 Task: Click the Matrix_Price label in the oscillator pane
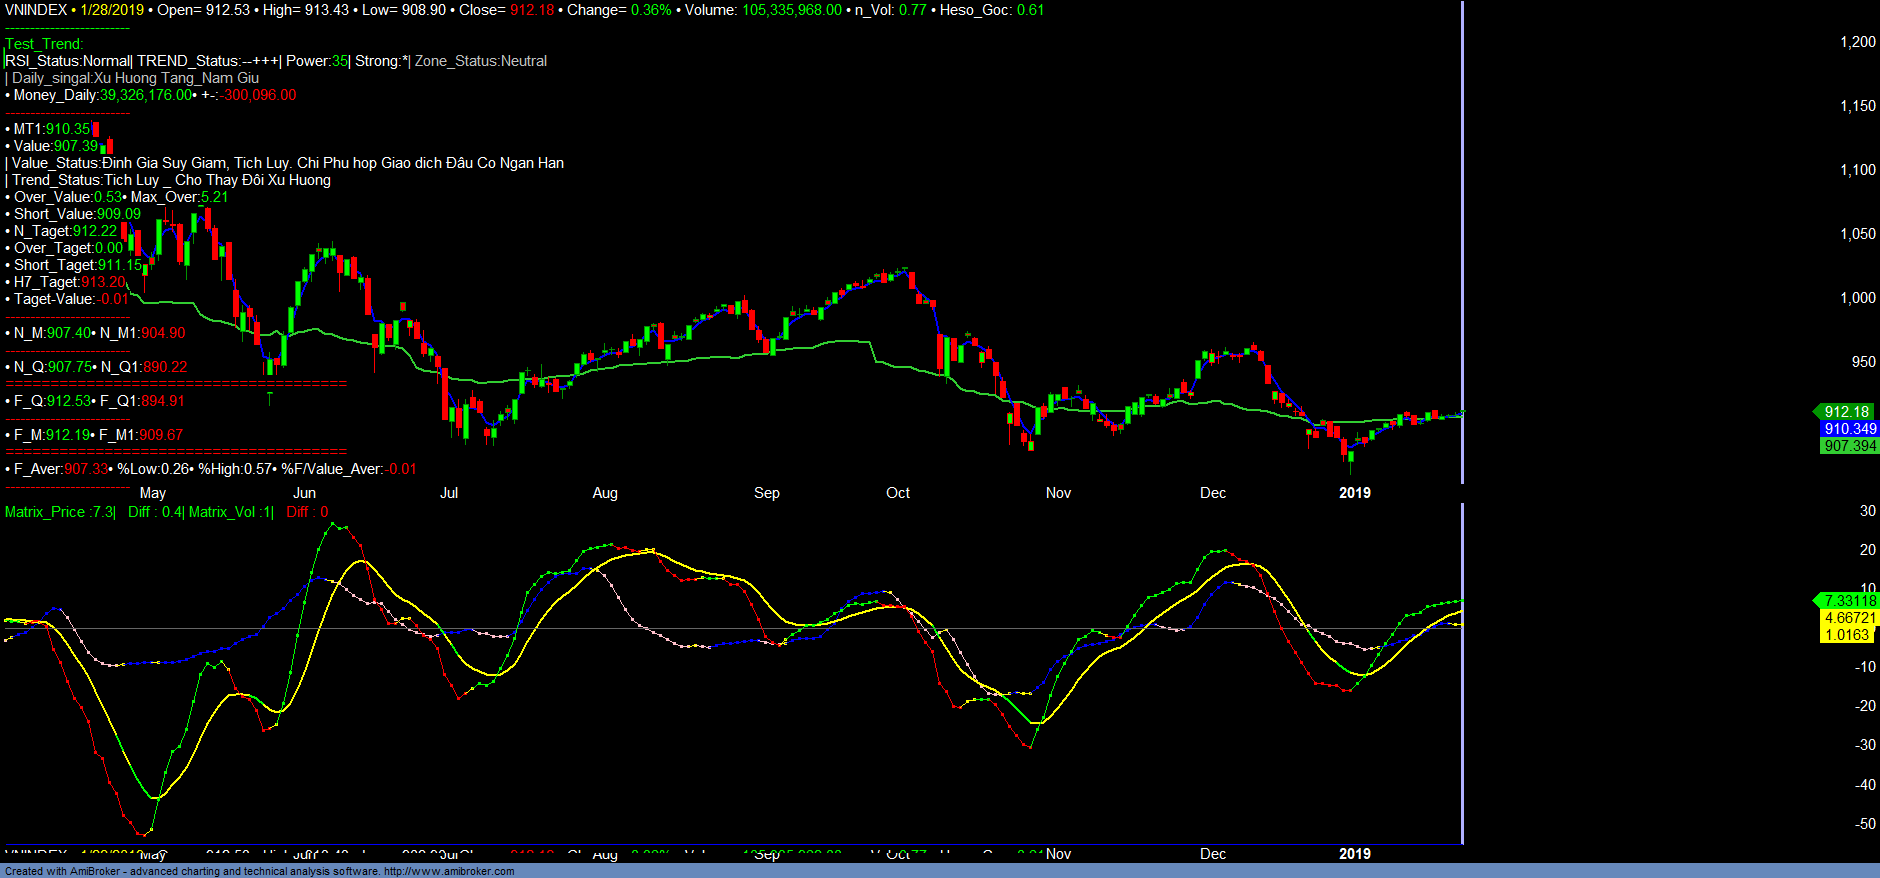pyautogui.click(x=45, y=512)
